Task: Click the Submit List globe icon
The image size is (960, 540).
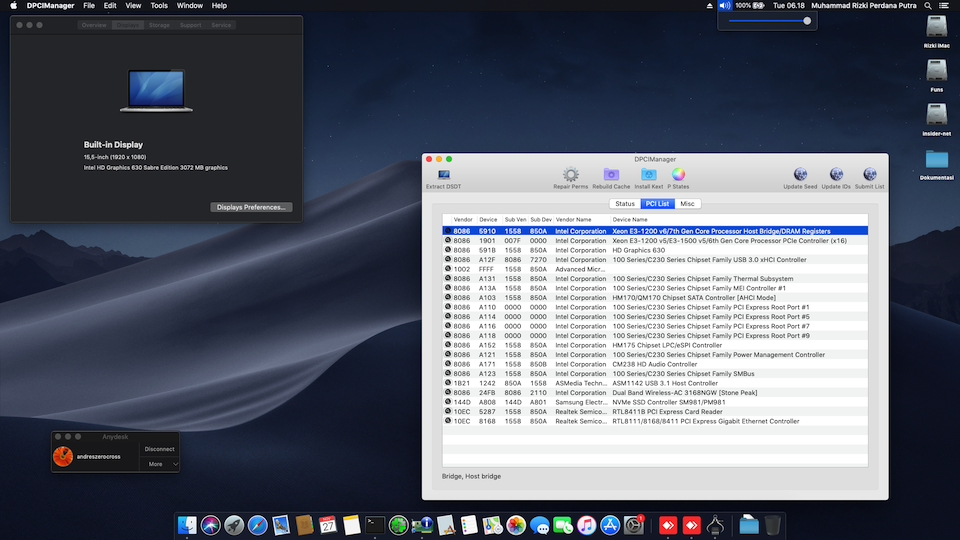Action: point(869,175)
